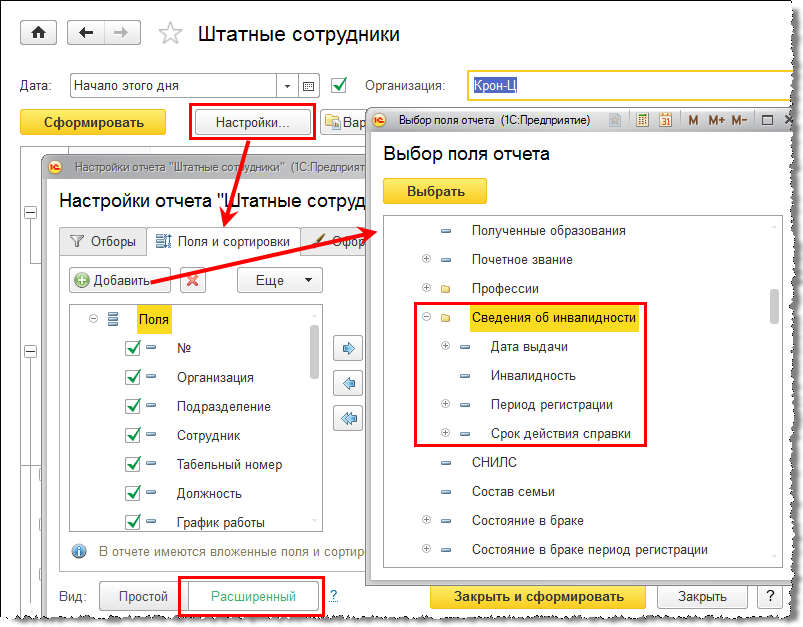Image resolution: width=803 pixels, height=627 pixels.
Task: Open calendar picker next to Дата field
Action: 308,86
